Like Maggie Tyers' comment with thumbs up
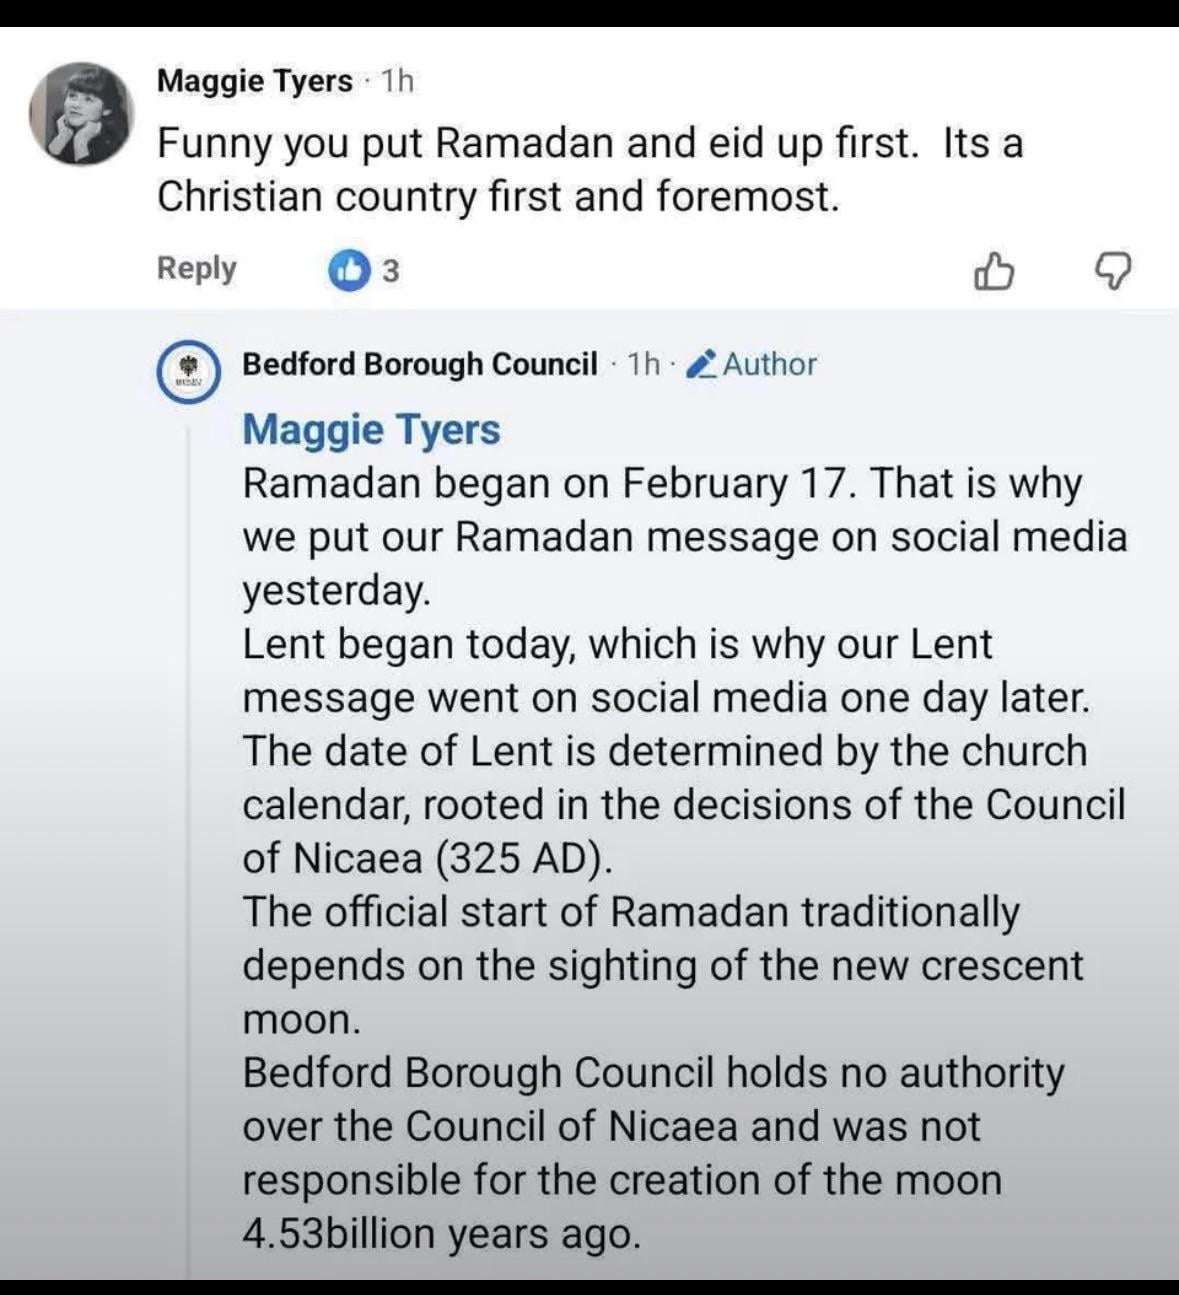The image size is (1179, 1295). tap(994, 270)
